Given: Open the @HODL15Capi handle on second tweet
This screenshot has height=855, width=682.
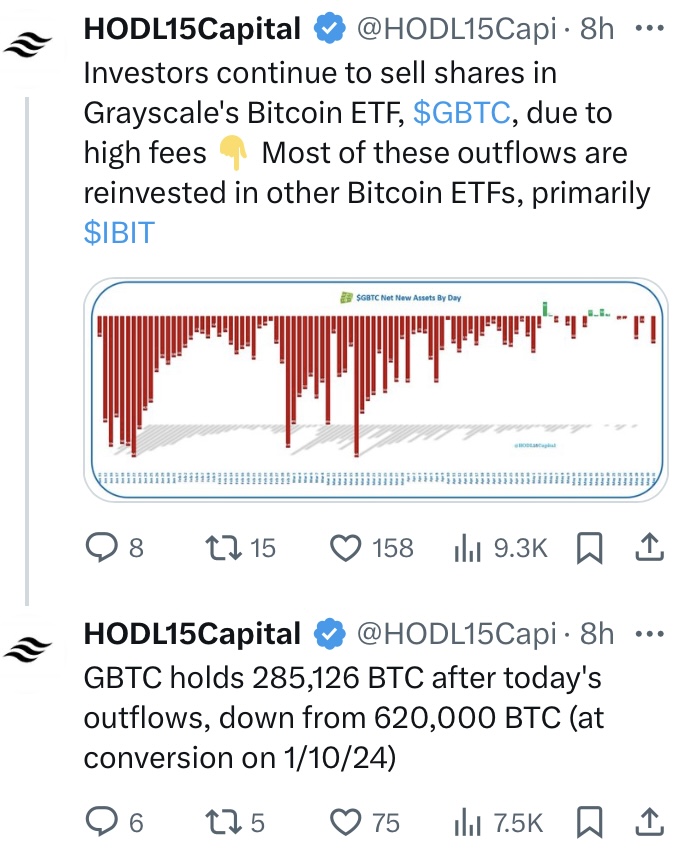Looking at the screenshot, I should (x=456, y=634).
